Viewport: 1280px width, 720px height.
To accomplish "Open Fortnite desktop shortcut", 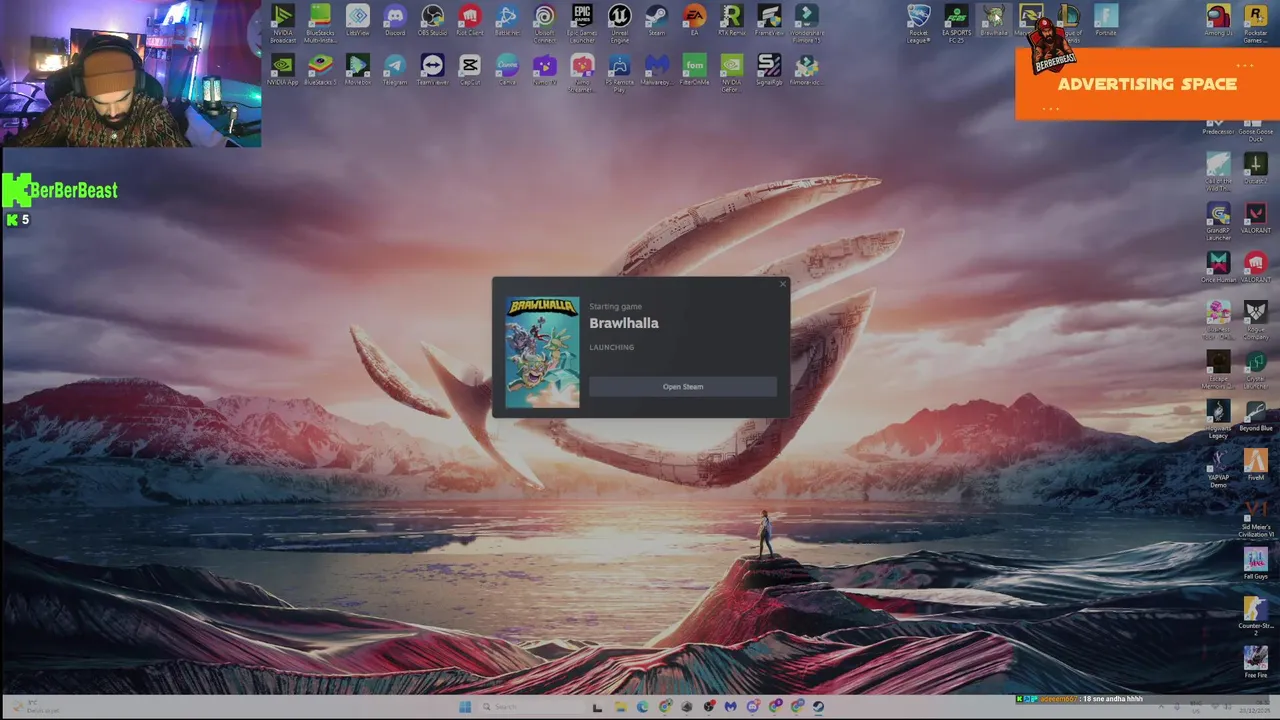I will tap(1105, 20).
